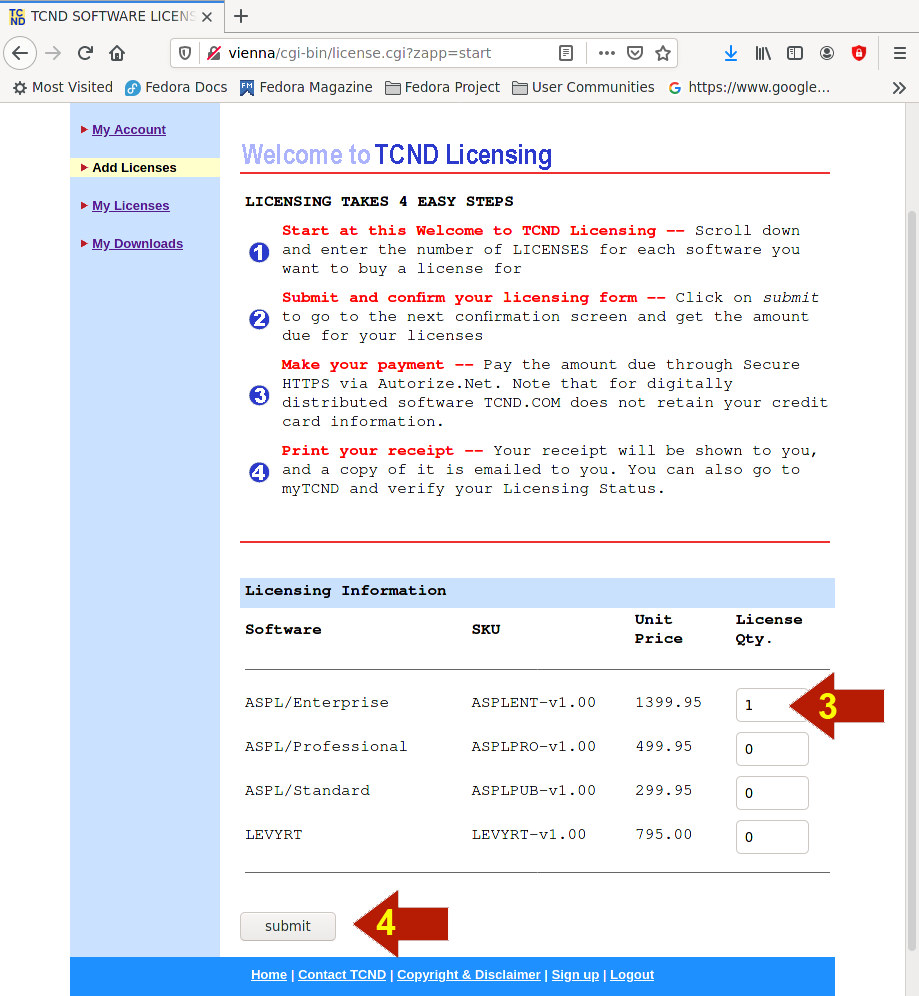Toggle Reader View in the address bar

click(x=566, y=53)
